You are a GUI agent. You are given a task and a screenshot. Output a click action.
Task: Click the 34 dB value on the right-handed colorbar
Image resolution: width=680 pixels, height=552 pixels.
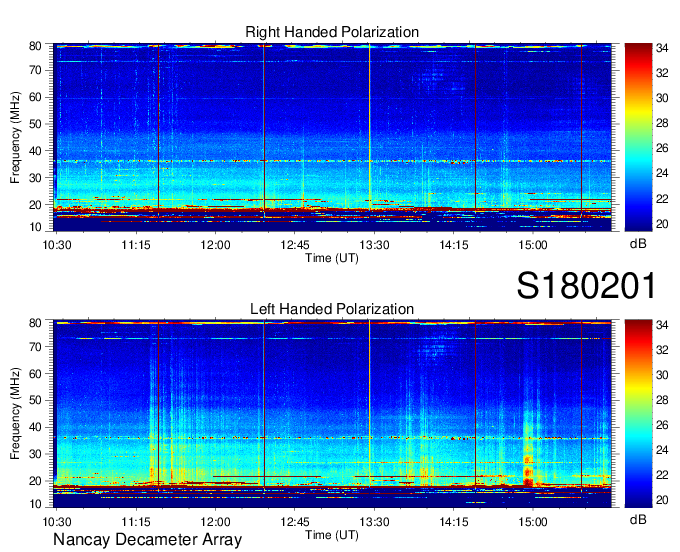tap(662, 48)
